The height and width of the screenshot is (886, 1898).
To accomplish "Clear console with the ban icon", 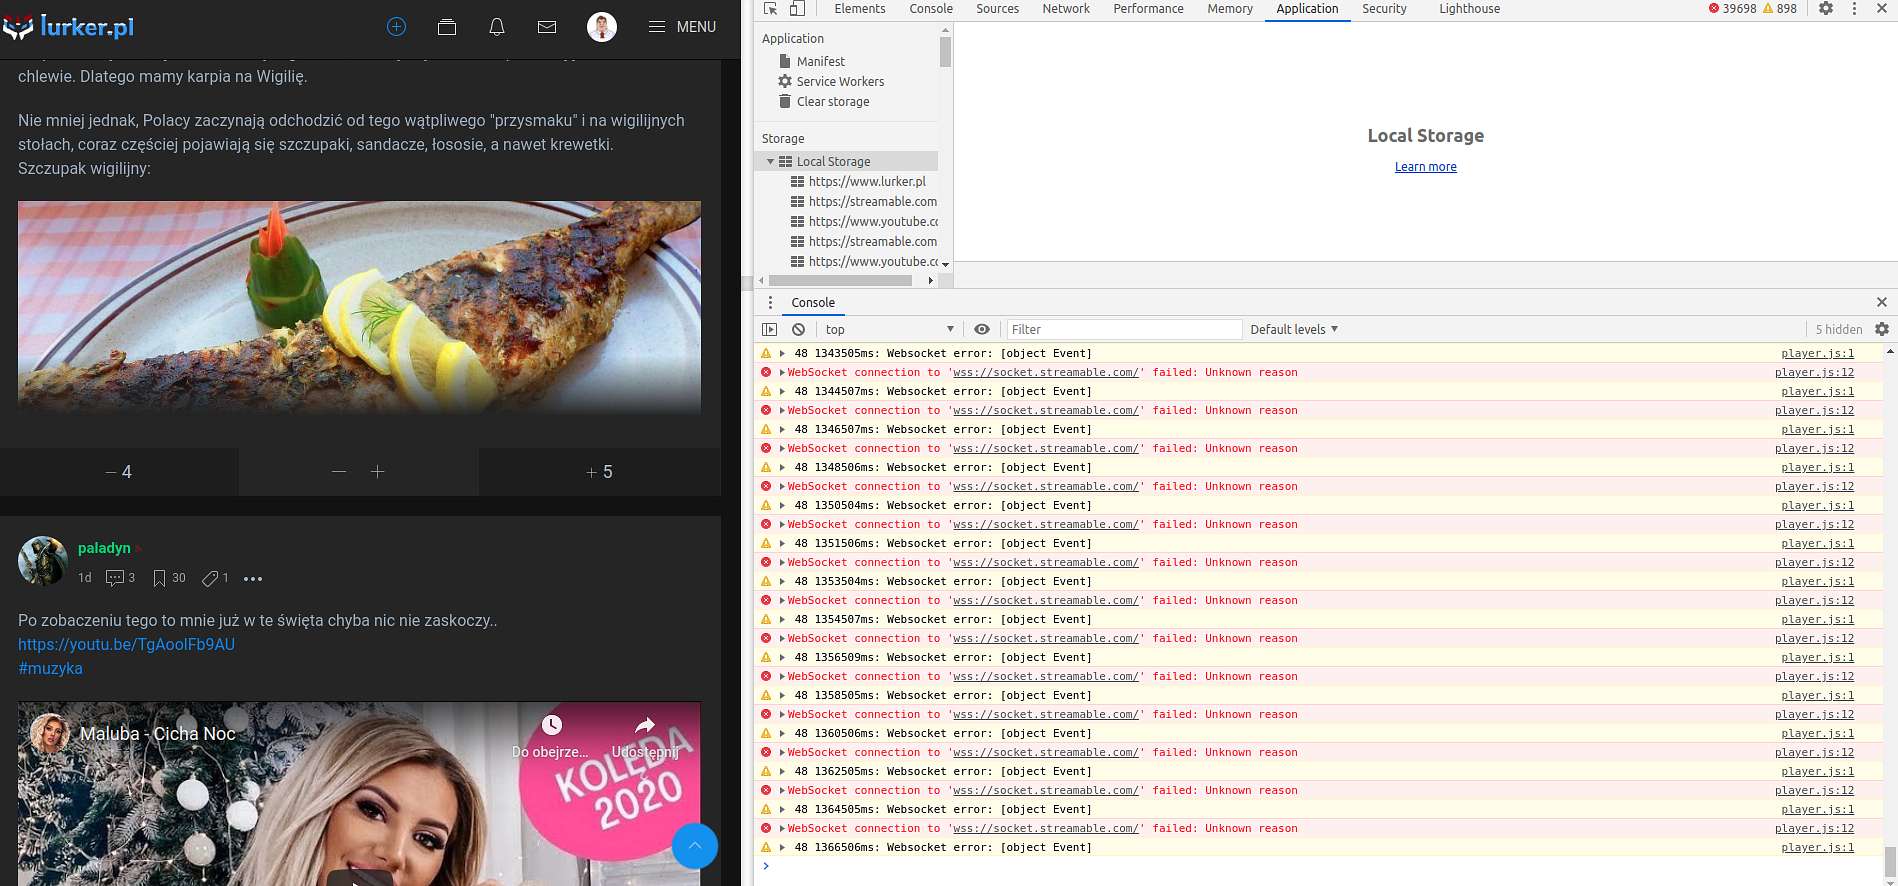I will (x=798, y=329).
